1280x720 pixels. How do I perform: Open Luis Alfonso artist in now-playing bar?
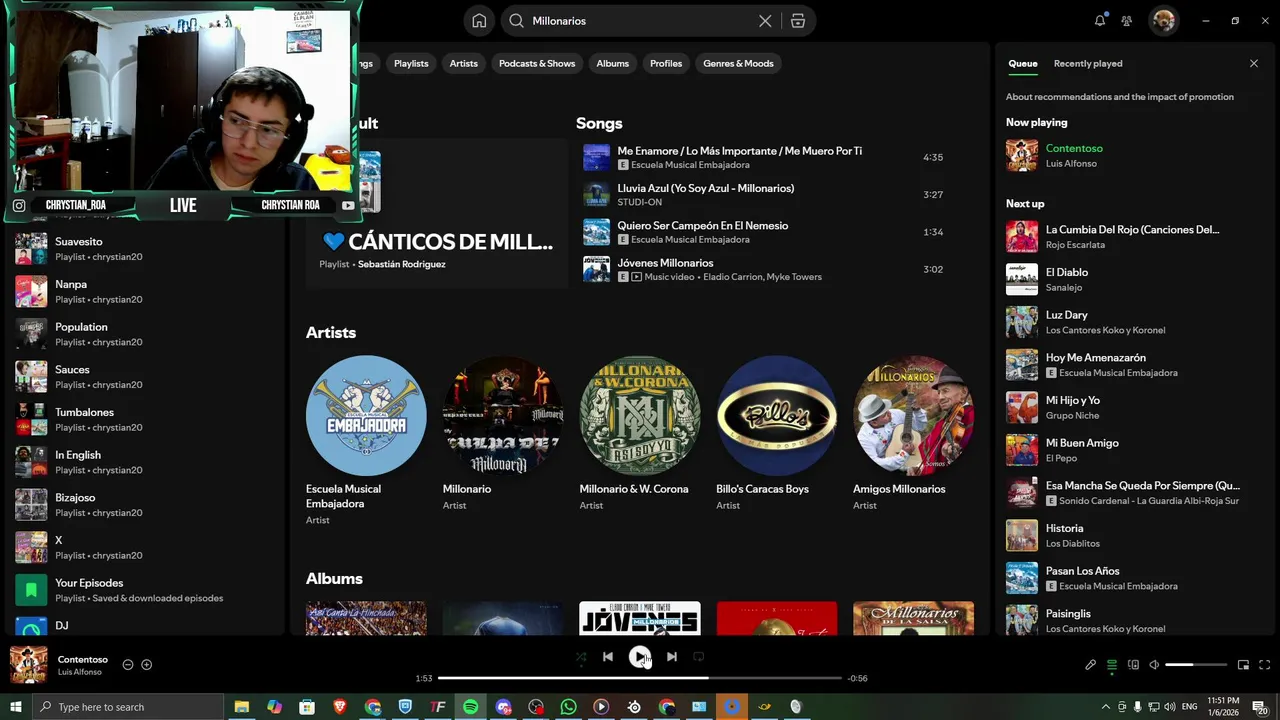pyautogui.click(x=80, y=672)
